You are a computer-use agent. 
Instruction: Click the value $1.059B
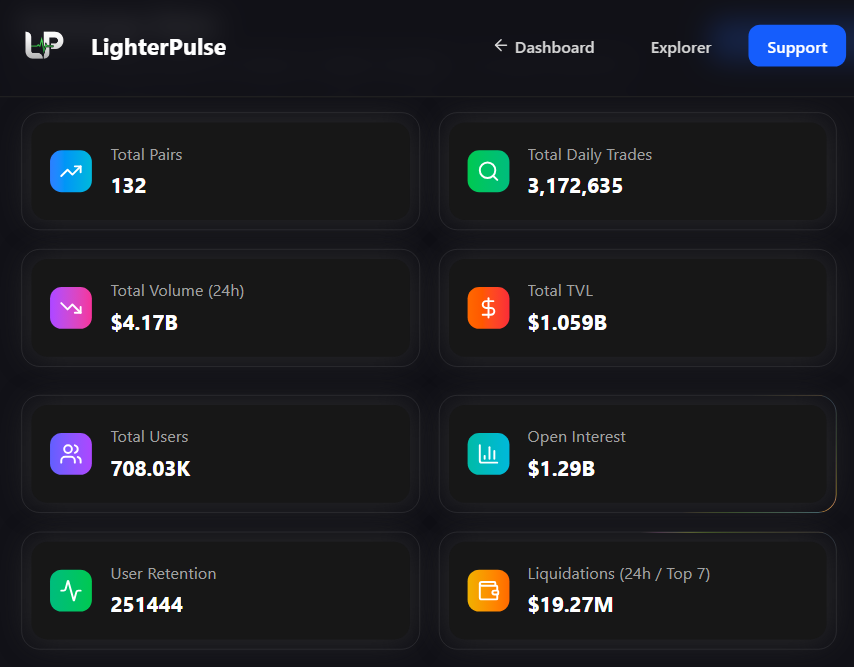click(568, 322)
